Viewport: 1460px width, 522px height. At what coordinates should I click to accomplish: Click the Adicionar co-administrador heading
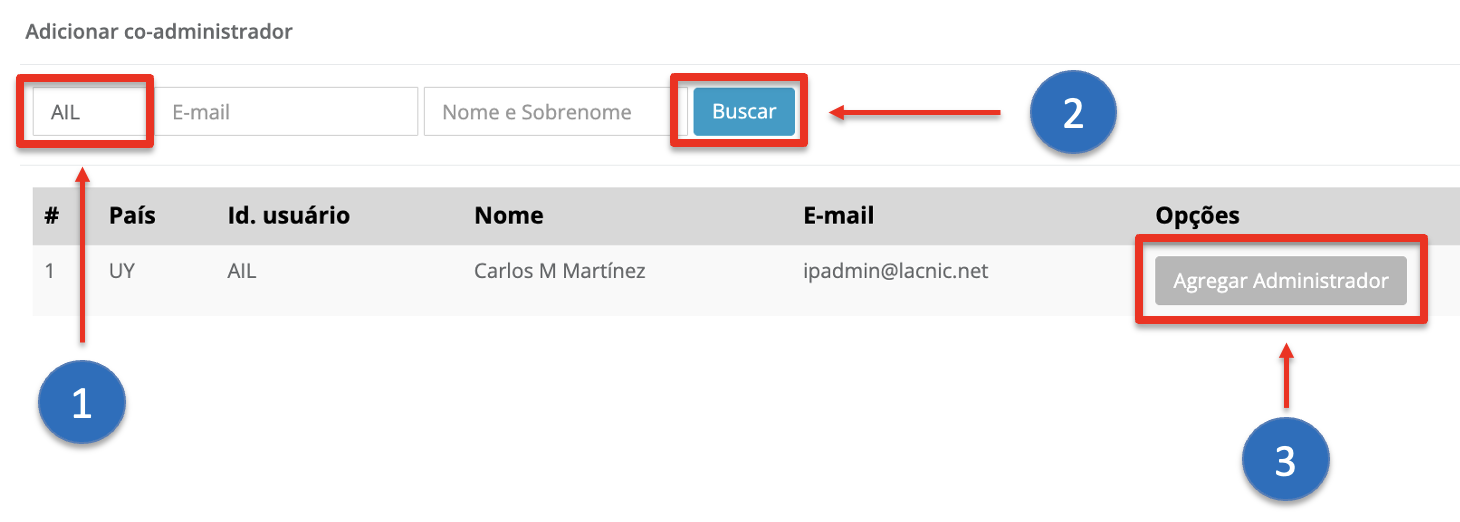(x=159, y=32)
